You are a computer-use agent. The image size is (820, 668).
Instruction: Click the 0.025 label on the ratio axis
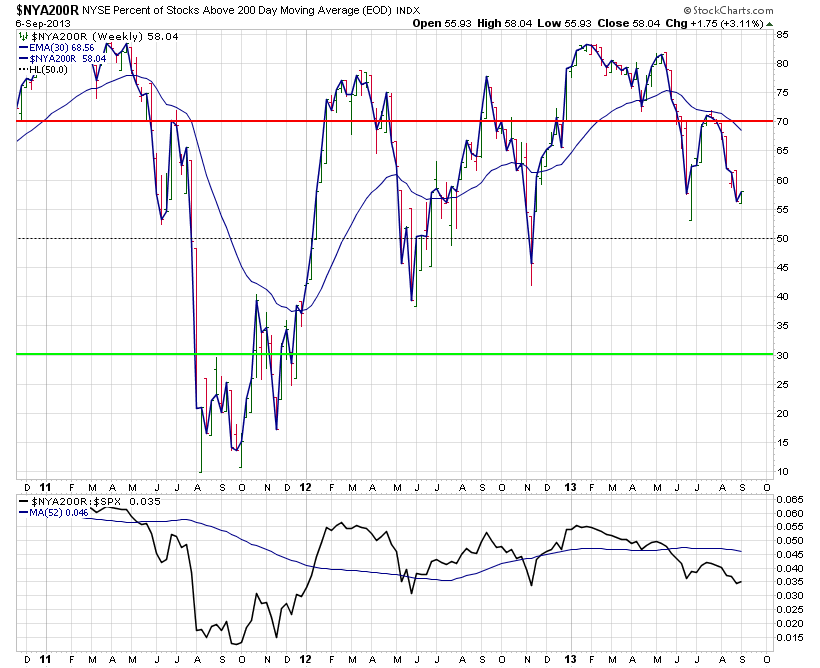pyautogui.click(x=789, y=609)
